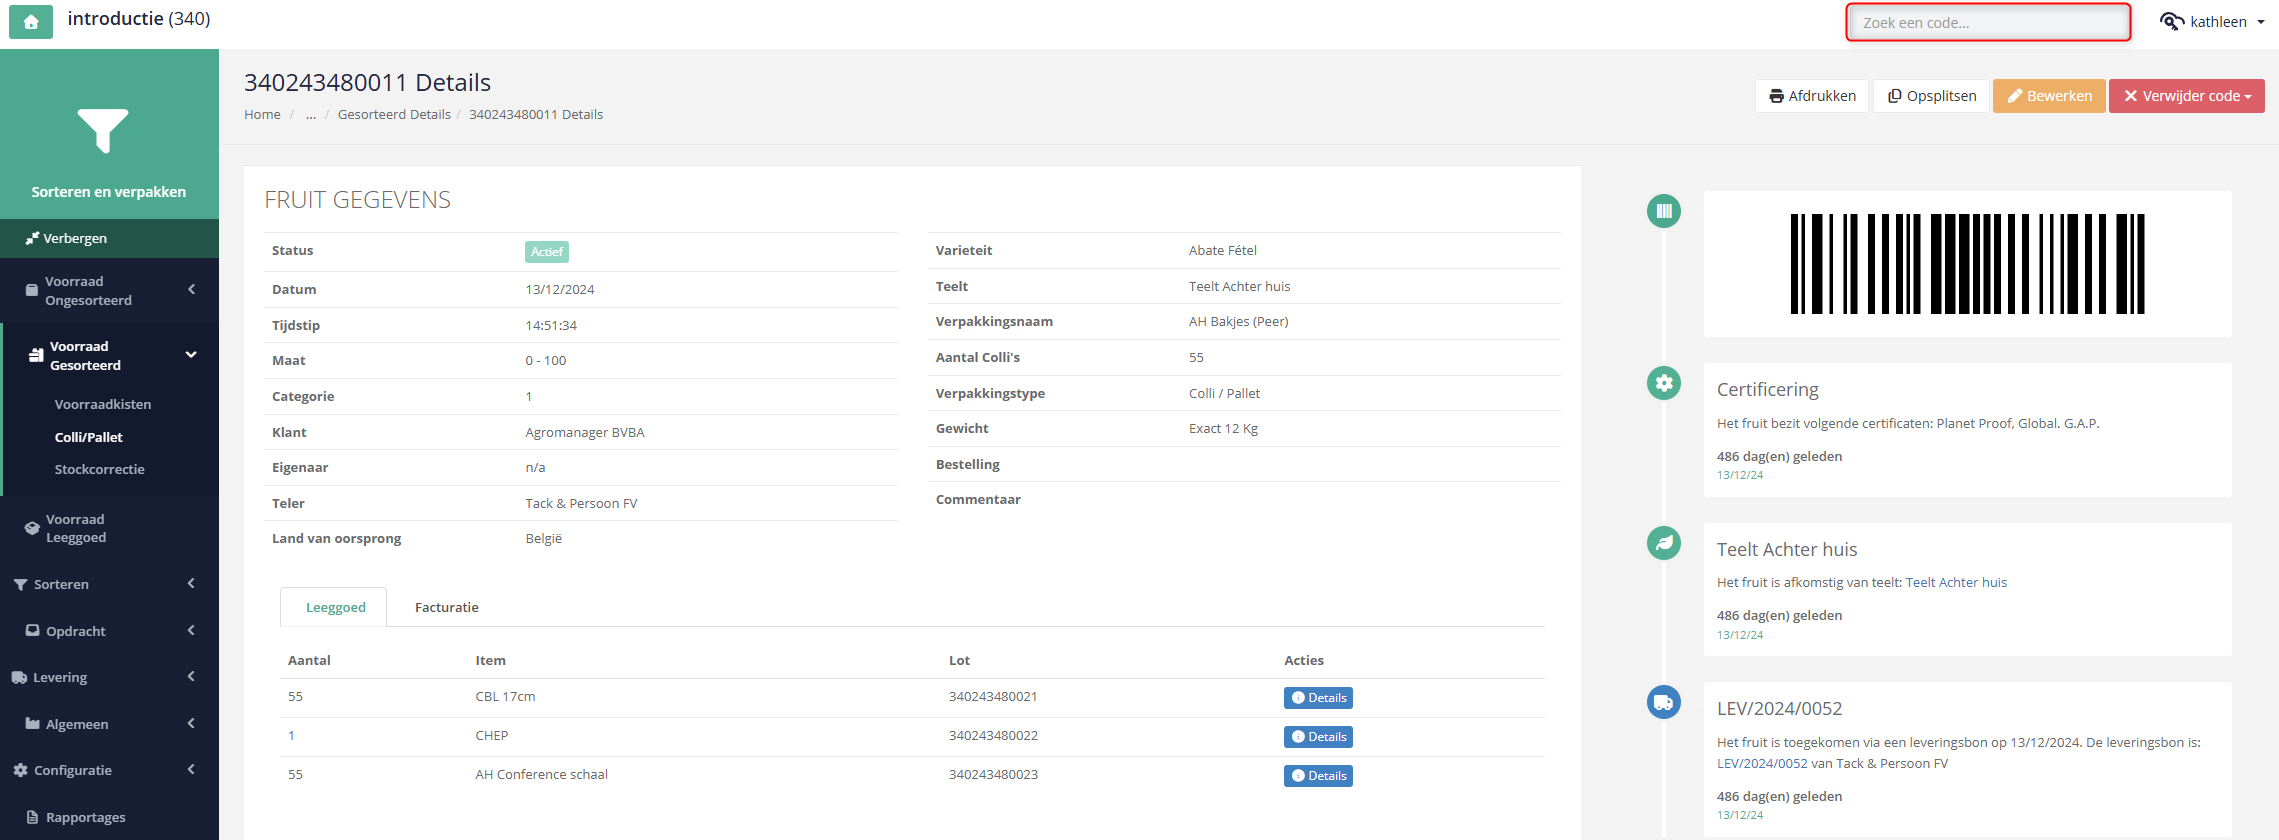Expand the Opdracht menu chevron
This screenshot has width=2279, height=840.
[191, 631]
